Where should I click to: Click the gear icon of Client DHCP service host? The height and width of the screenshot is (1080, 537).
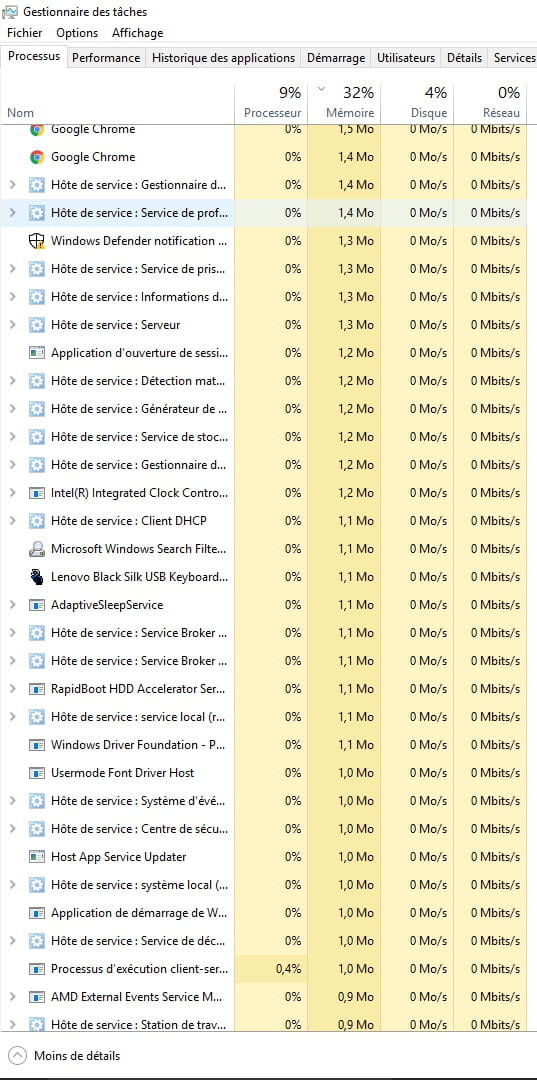pos(36,521)
